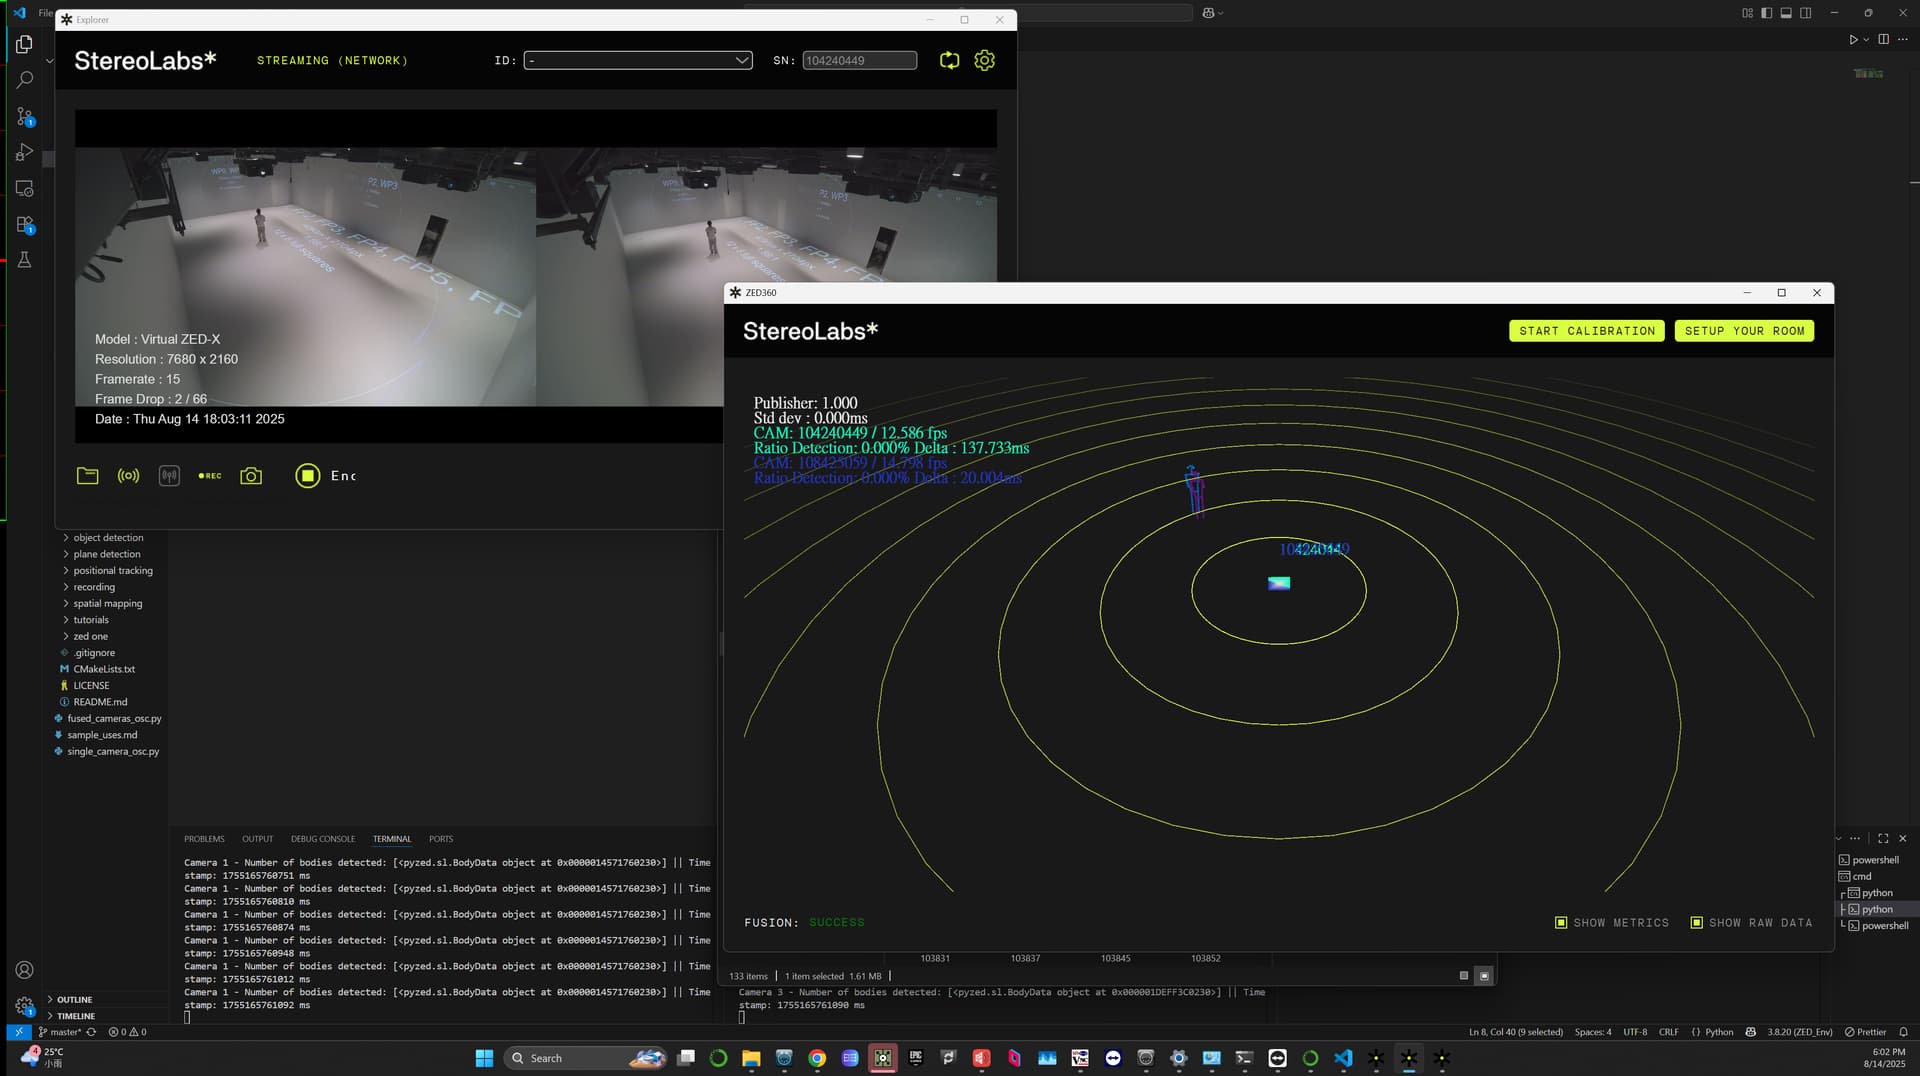Take a snapshot with the camera icon
Image resolution: width=1920 pixels, height=1076 pixels.
pos(251,476)
